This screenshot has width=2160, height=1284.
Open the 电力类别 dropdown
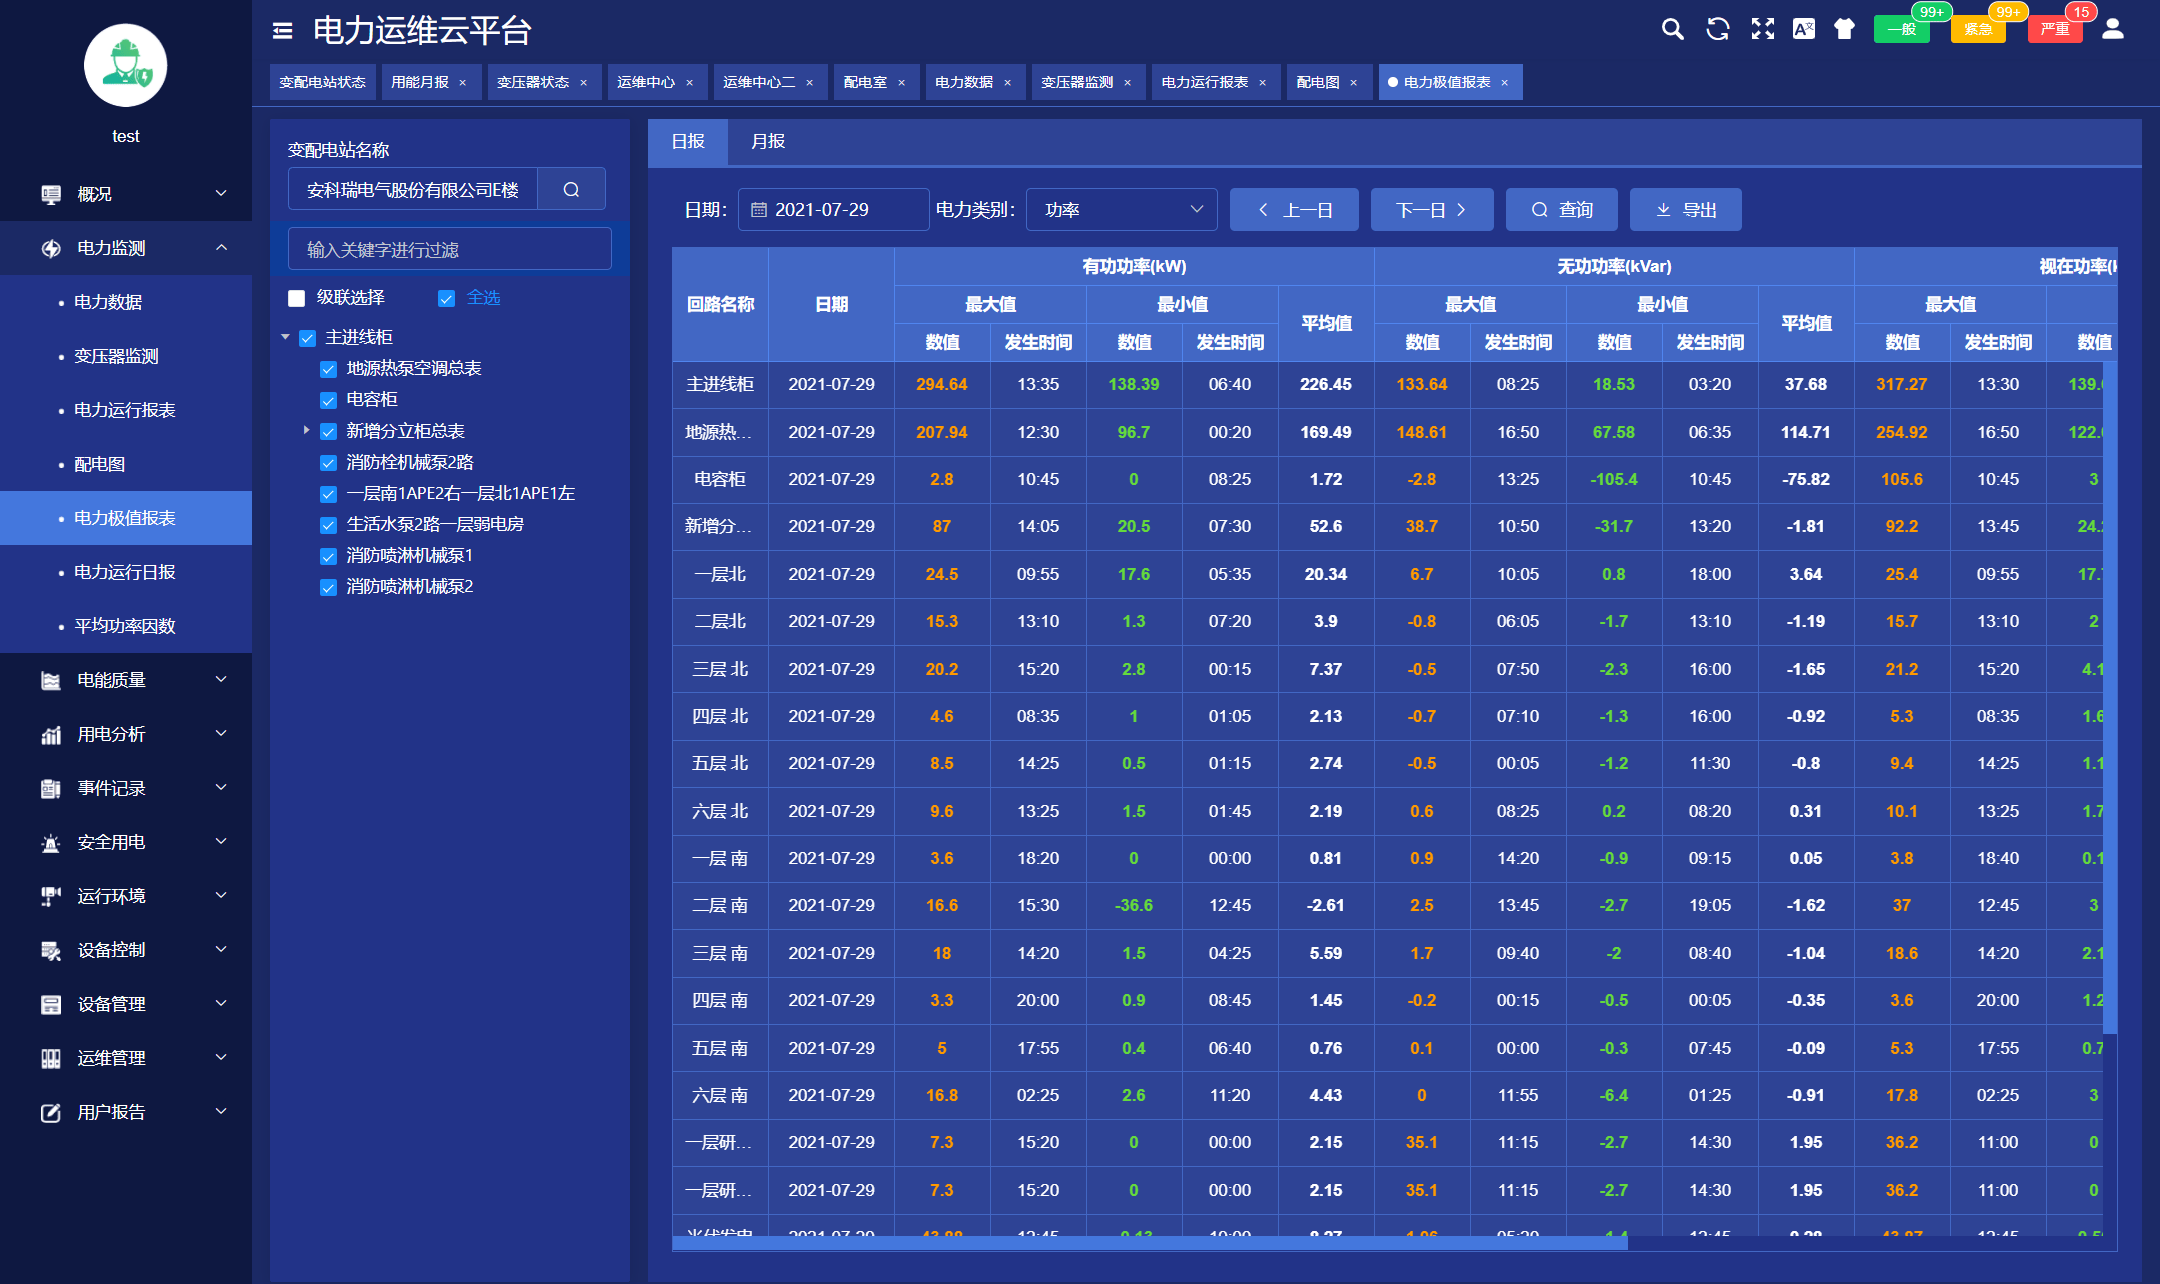click(1121, 210)
